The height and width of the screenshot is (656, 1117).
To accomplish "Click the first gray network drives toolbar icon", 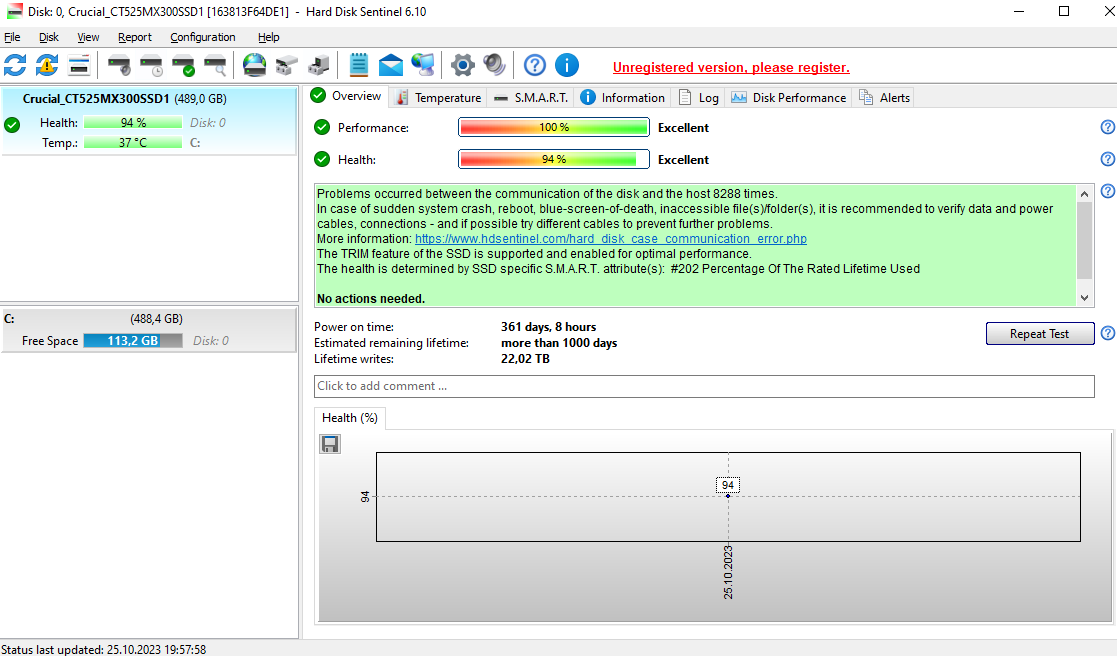I will (x=286, y=66).
